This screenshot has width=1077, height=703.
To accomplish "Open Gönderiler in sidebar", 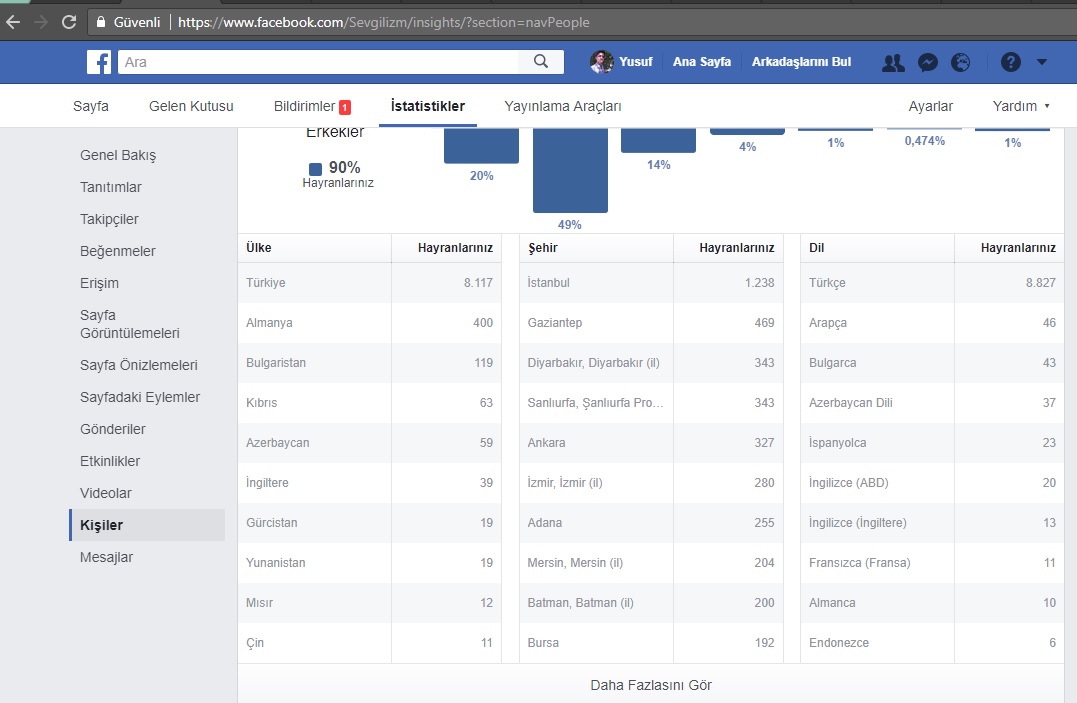I will 113,429.
